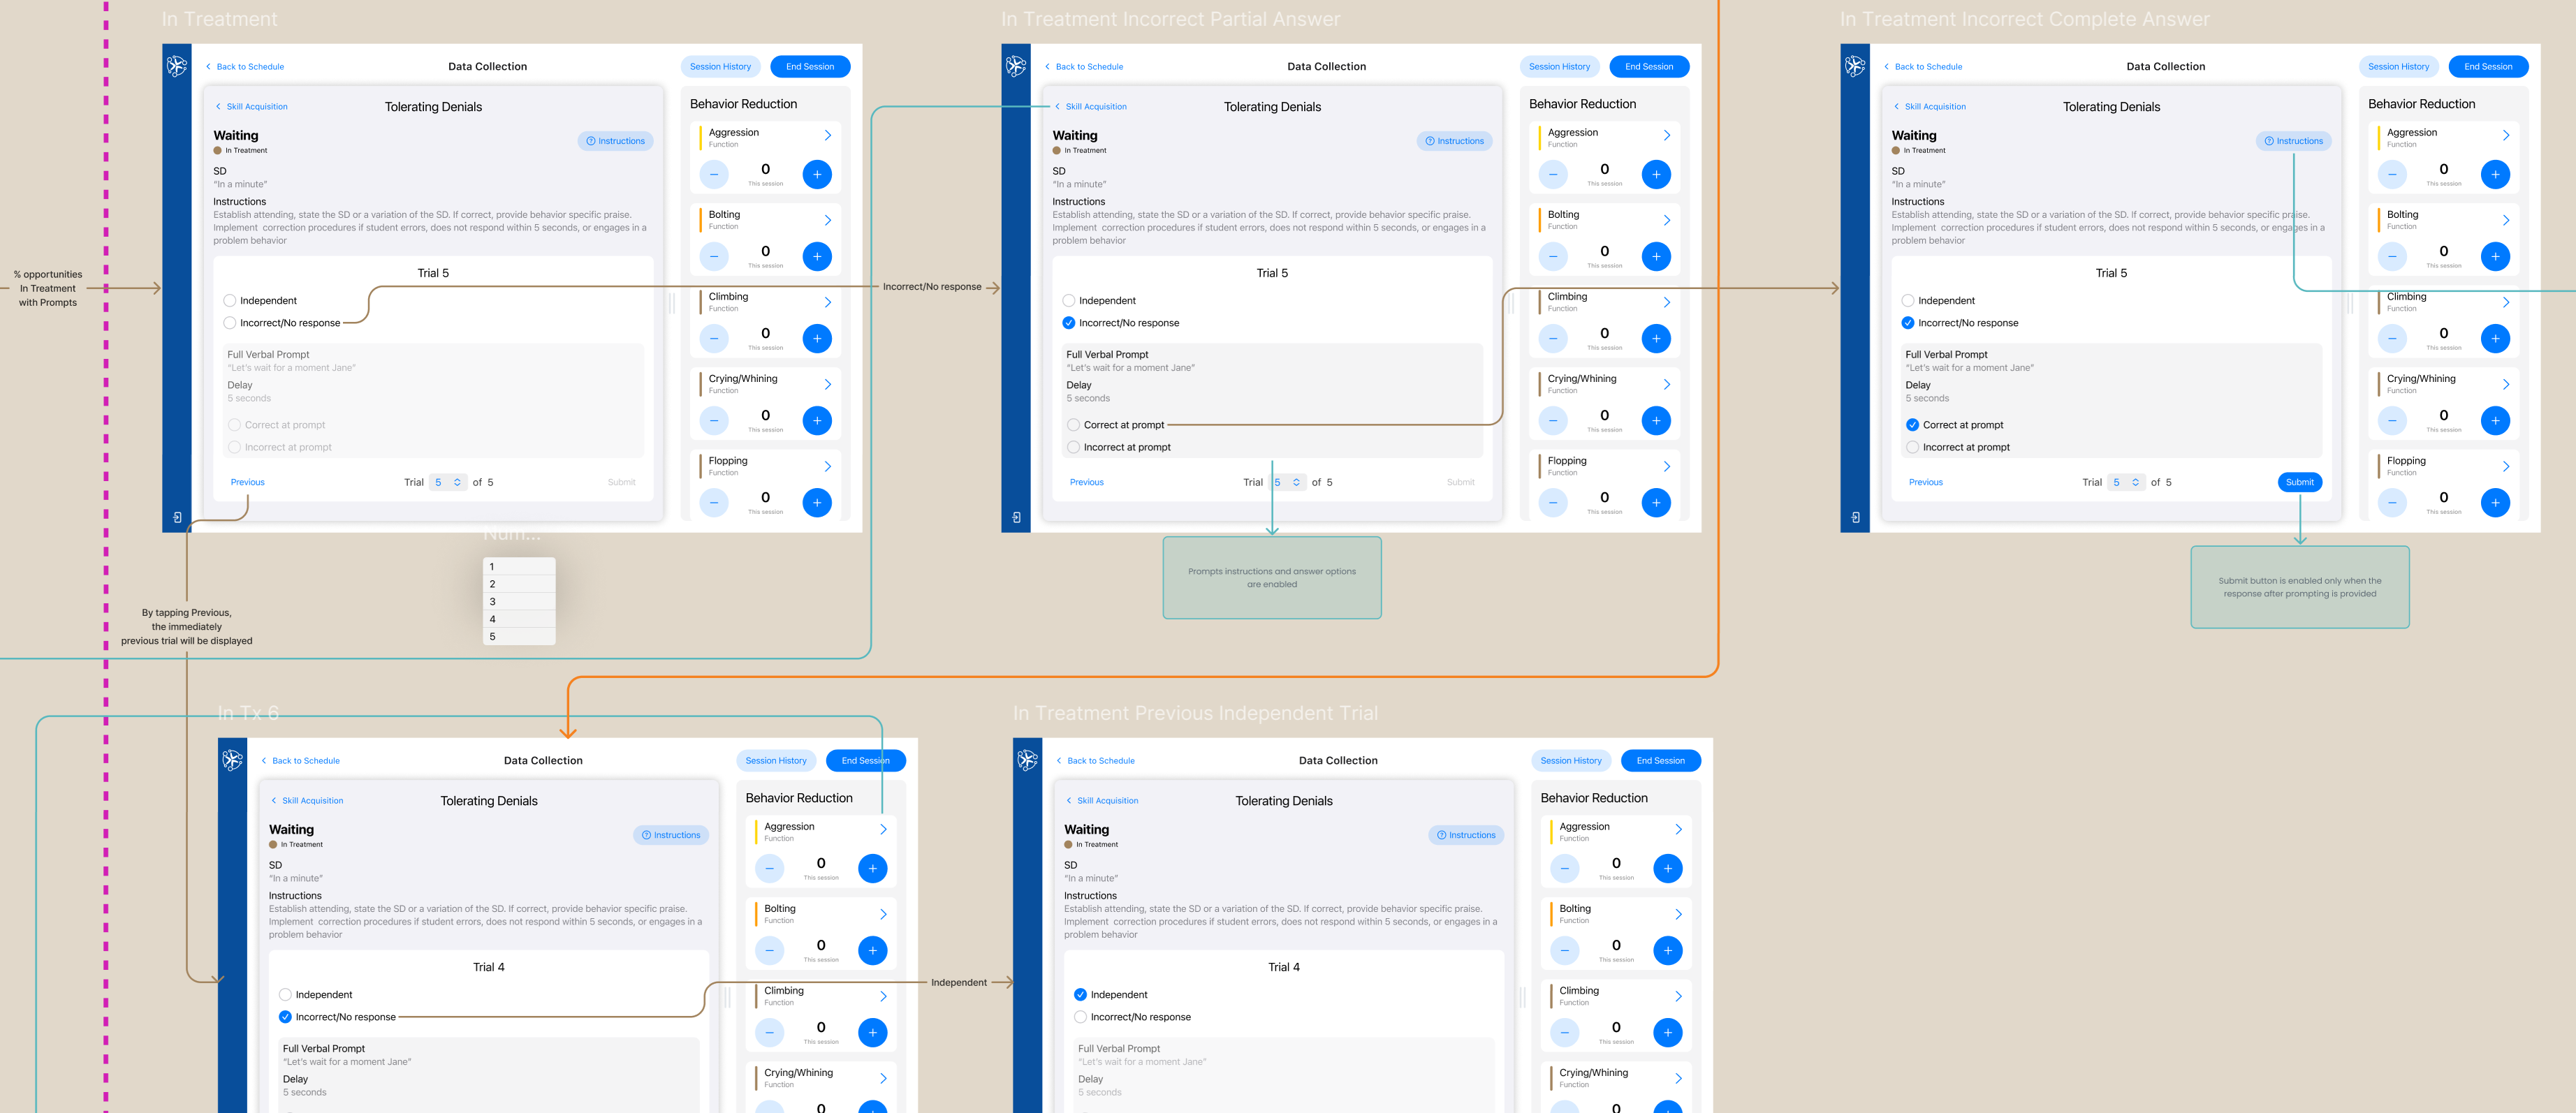Image resolution: width=2576 pixels, height=1113 pixels.
Task: Select Incorrect/No response in Previous Independent Trial frame
Action: (1080, 1017)
